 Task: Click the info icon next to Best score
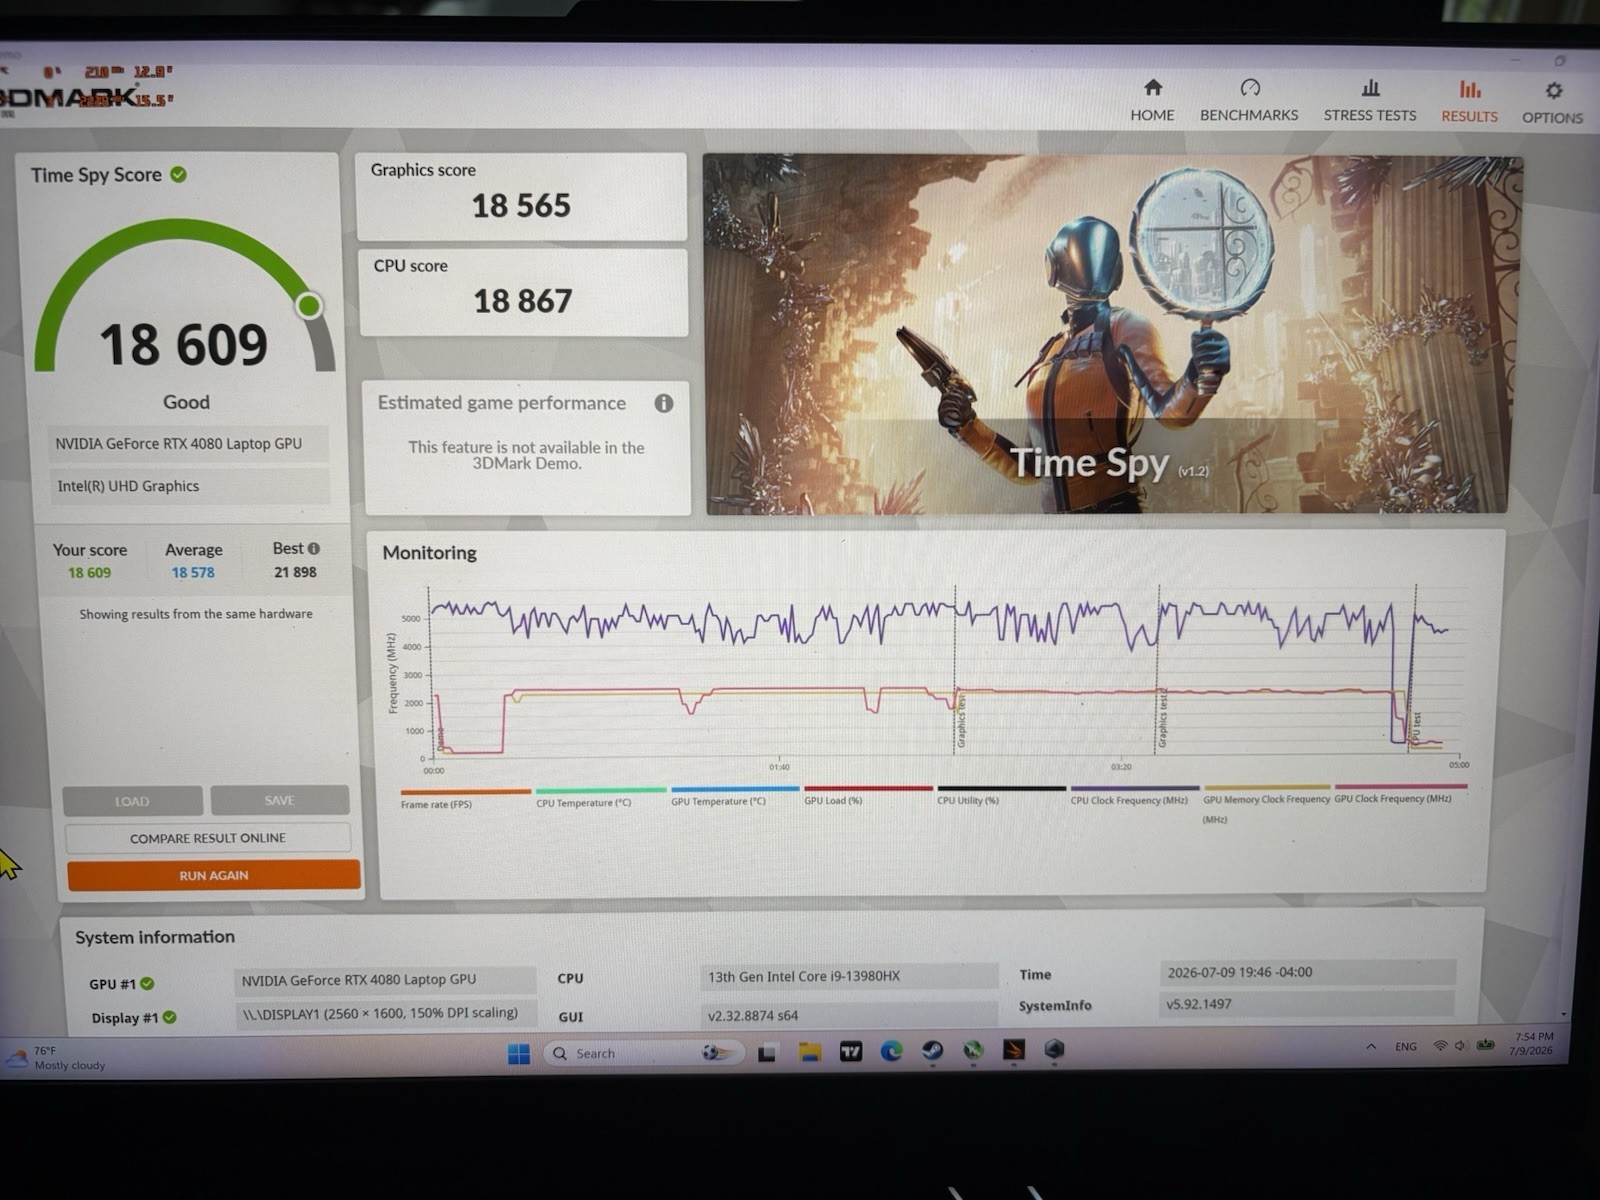point(314,548)
